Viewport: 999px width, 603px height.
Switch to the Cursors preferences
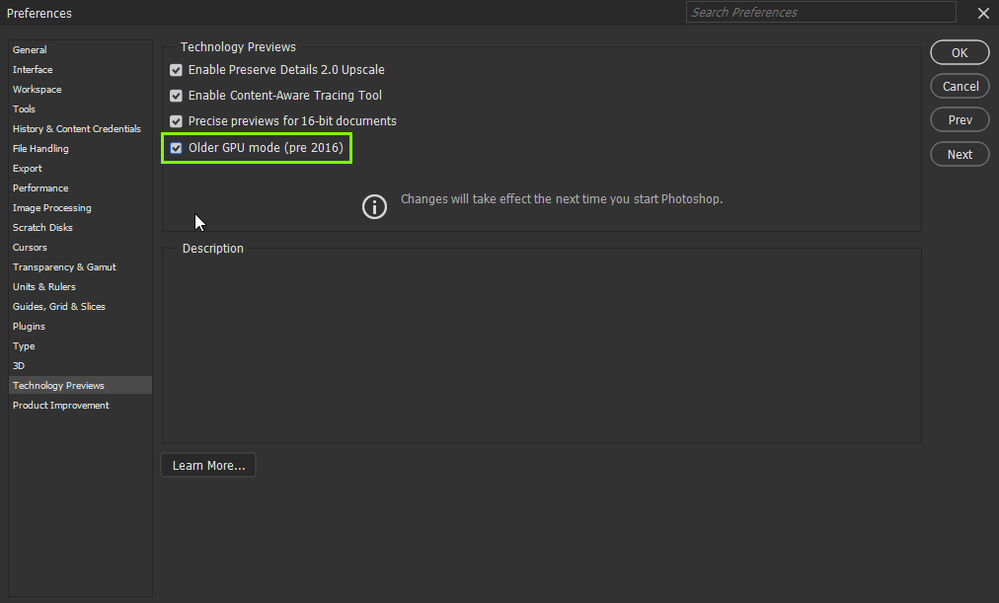(29, 247)
